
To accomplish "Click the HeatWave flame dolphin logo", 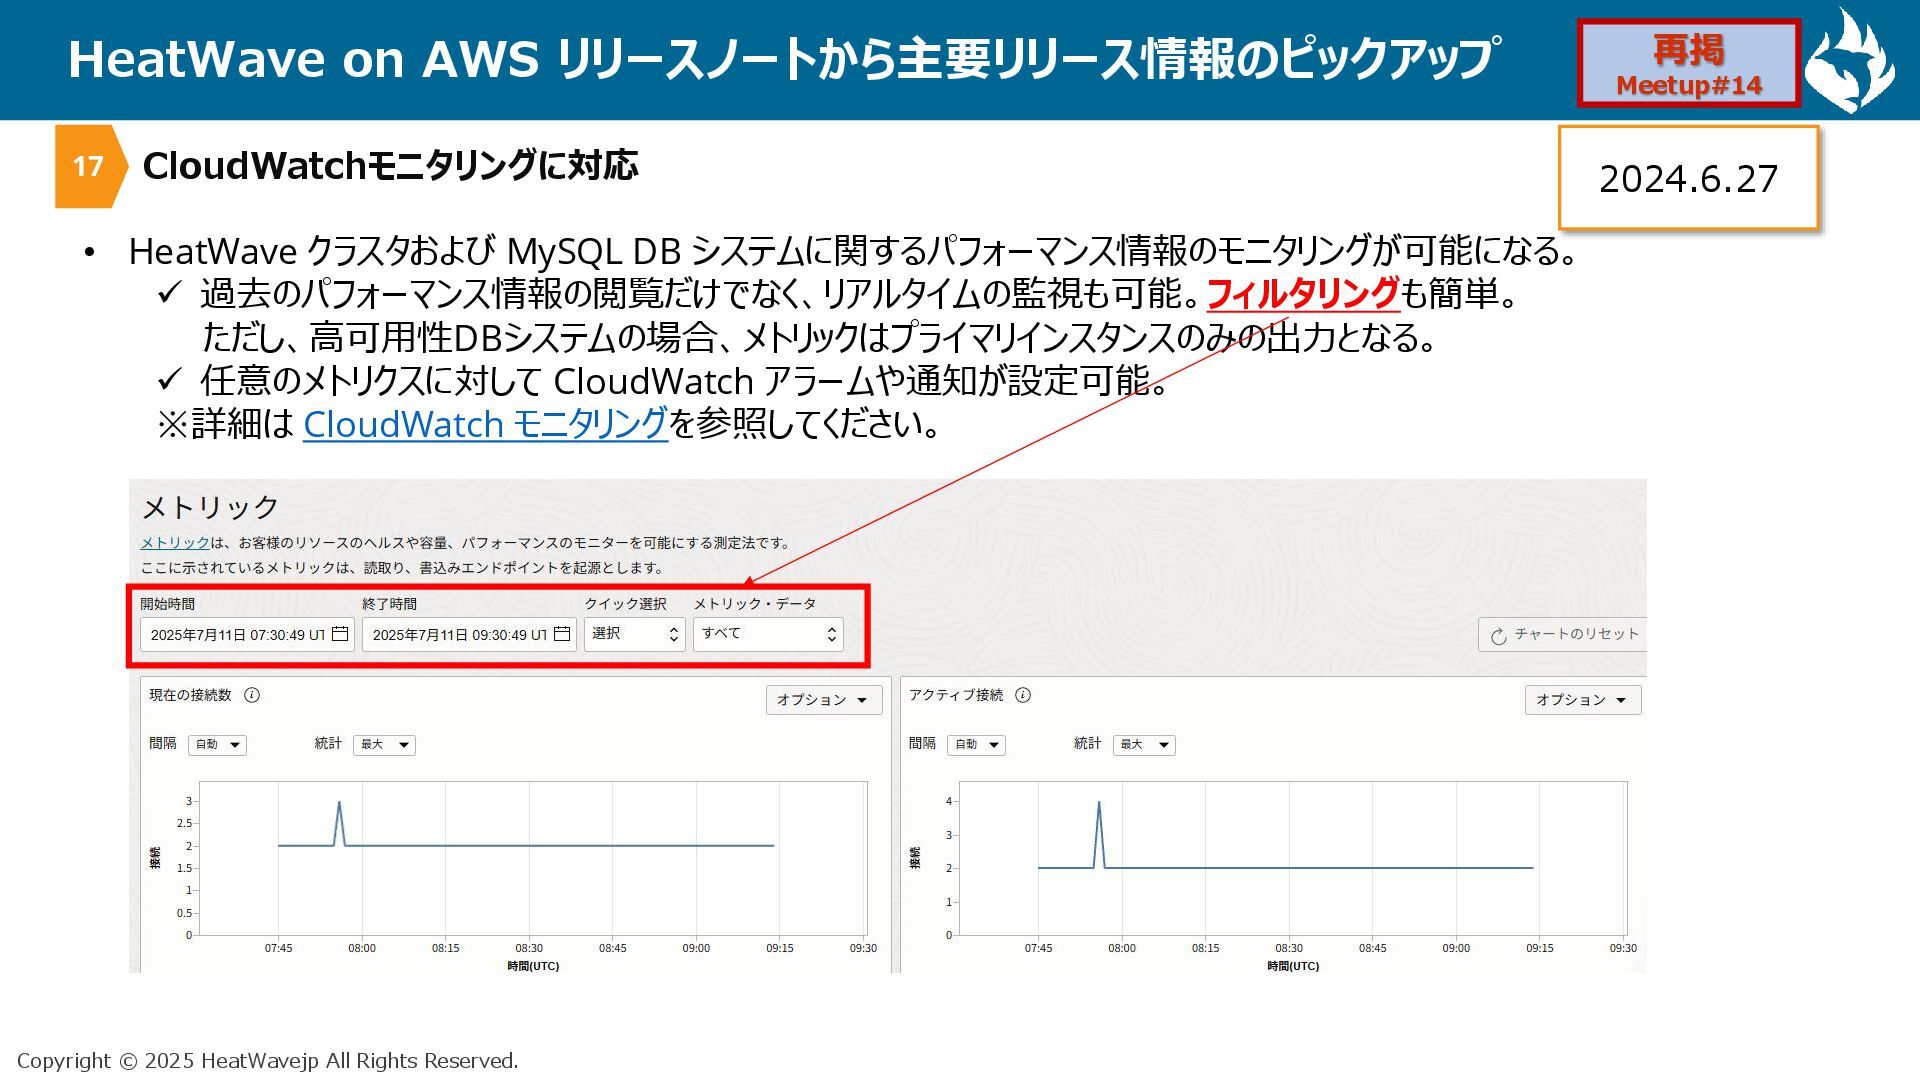I will [x=1850, y=60].
